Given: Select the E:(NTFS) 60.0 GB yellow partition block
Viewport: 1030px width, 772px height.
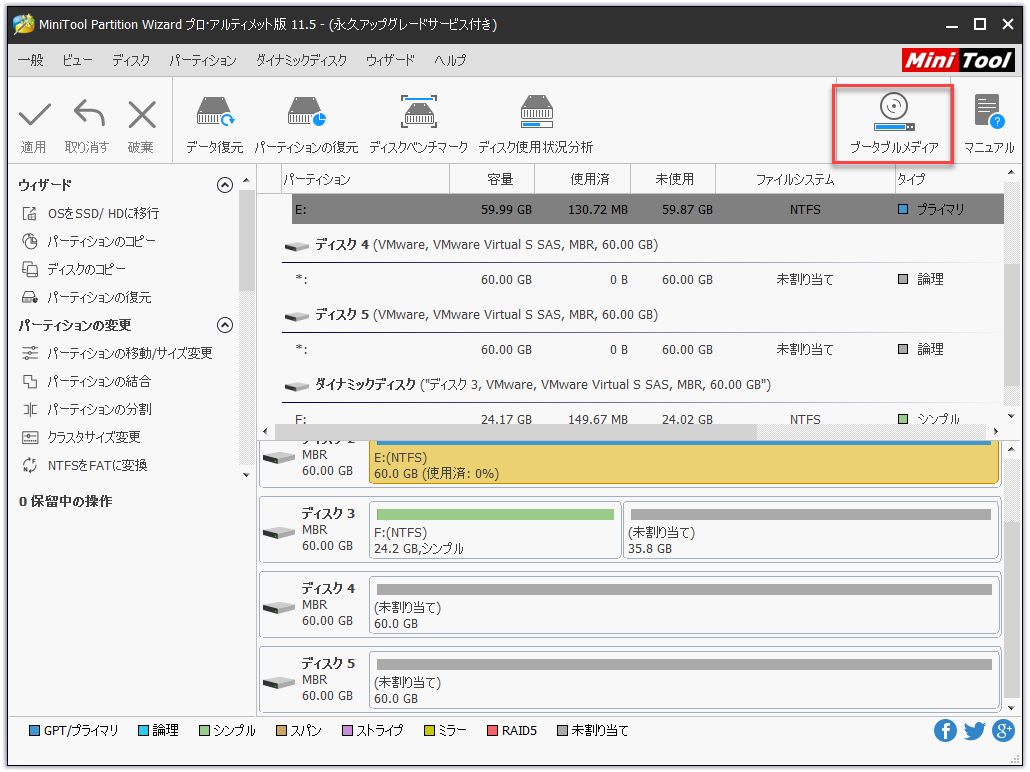Looking at the screenshot, I should coord(684,463).
